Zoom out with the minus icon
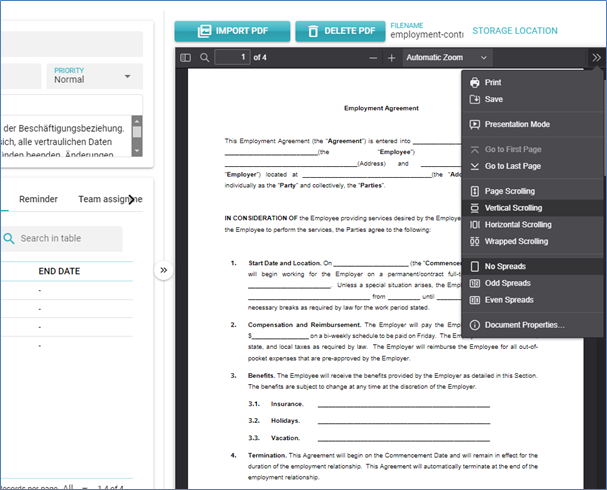 click(x=372, y=58)
